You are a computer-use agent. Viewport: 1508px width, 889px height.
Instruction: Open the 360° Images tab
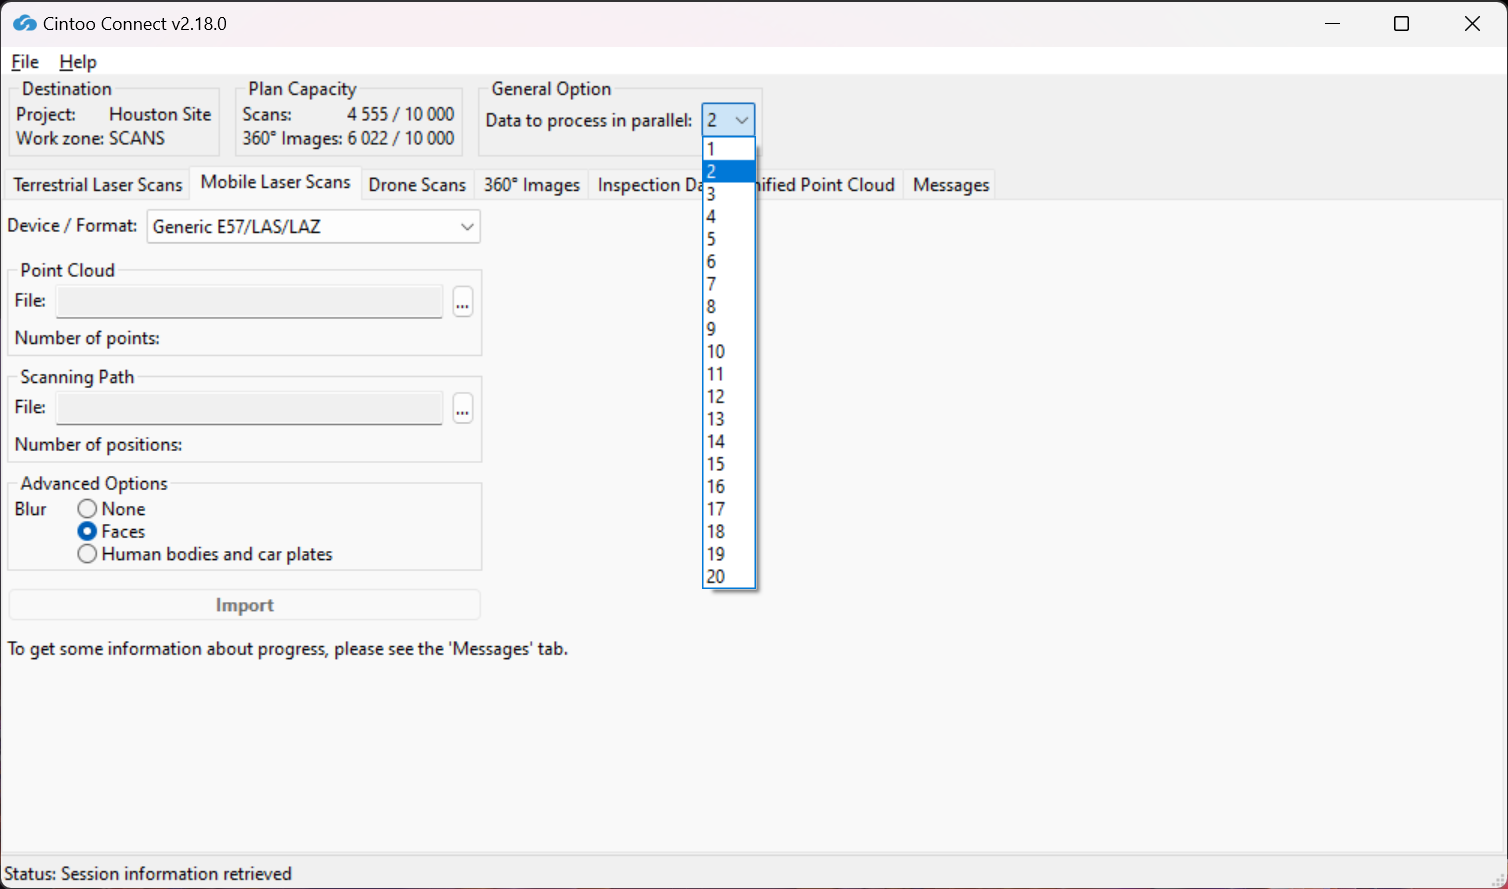[532, 185]
